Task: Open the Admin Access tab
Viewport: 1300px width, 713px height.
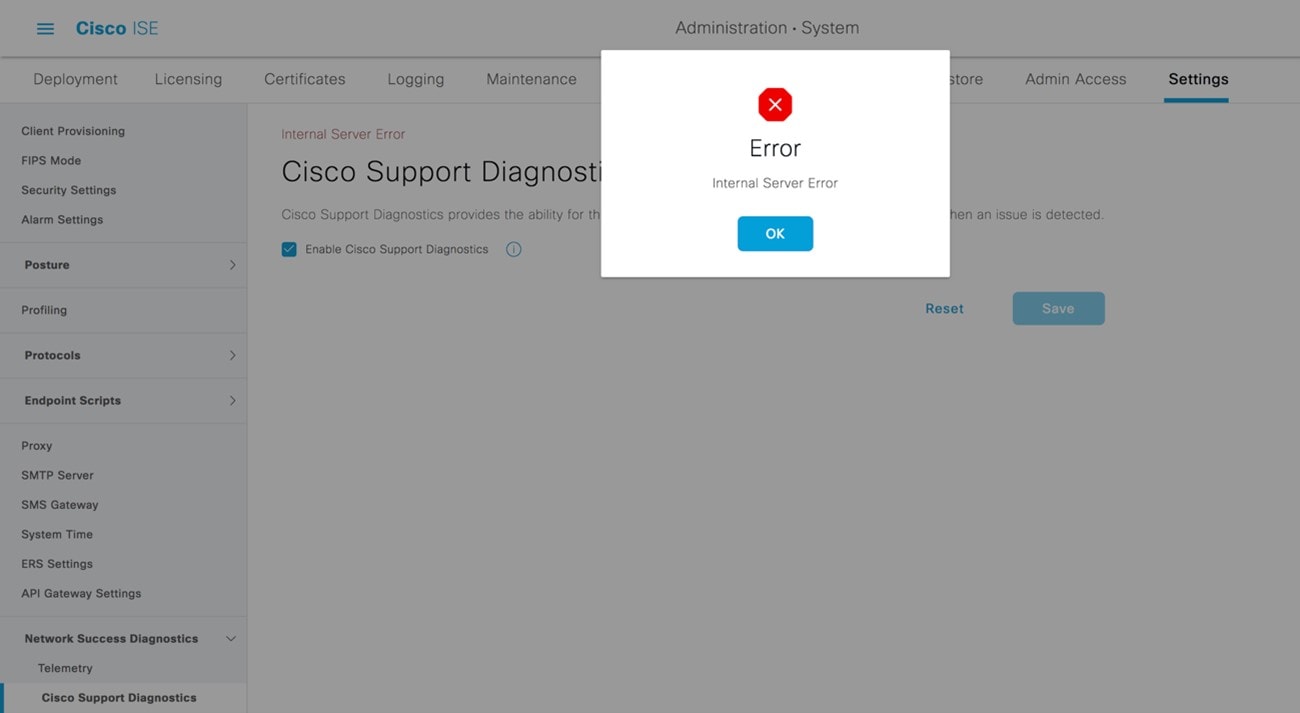Action: click(x=1075, y=79)
